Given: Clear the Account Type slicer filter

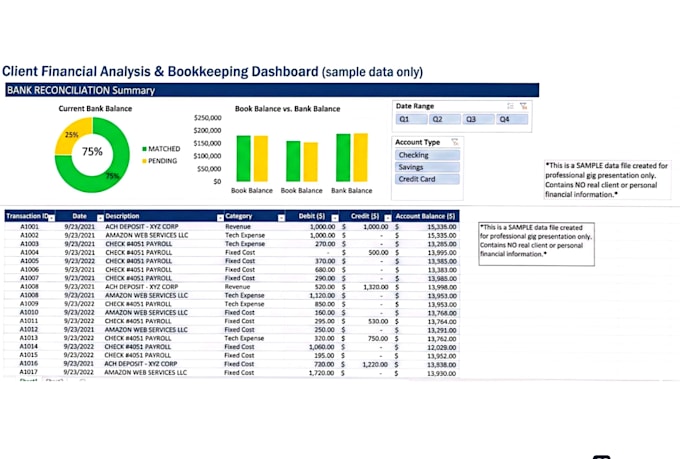Looking at the screenshot, I should pyautogui.click(x=454, y=142).
